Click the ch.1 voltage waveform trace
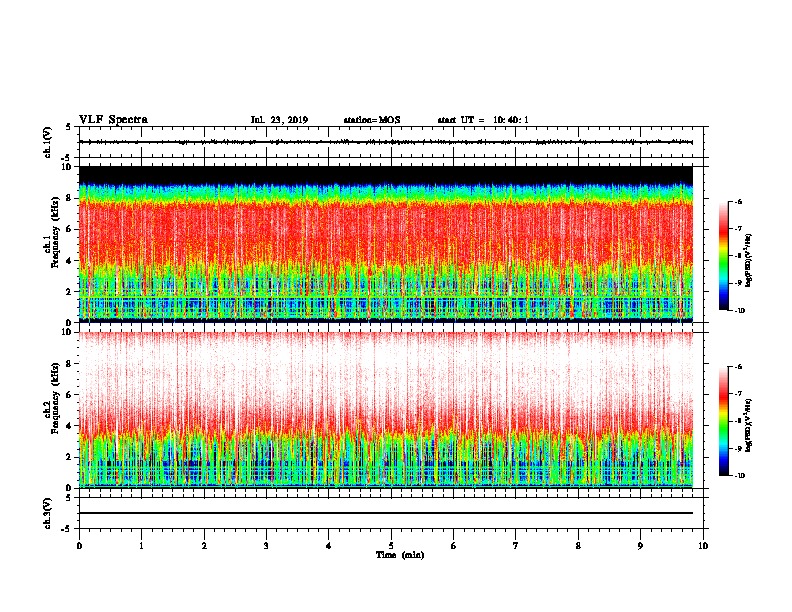 coord(386,142)
